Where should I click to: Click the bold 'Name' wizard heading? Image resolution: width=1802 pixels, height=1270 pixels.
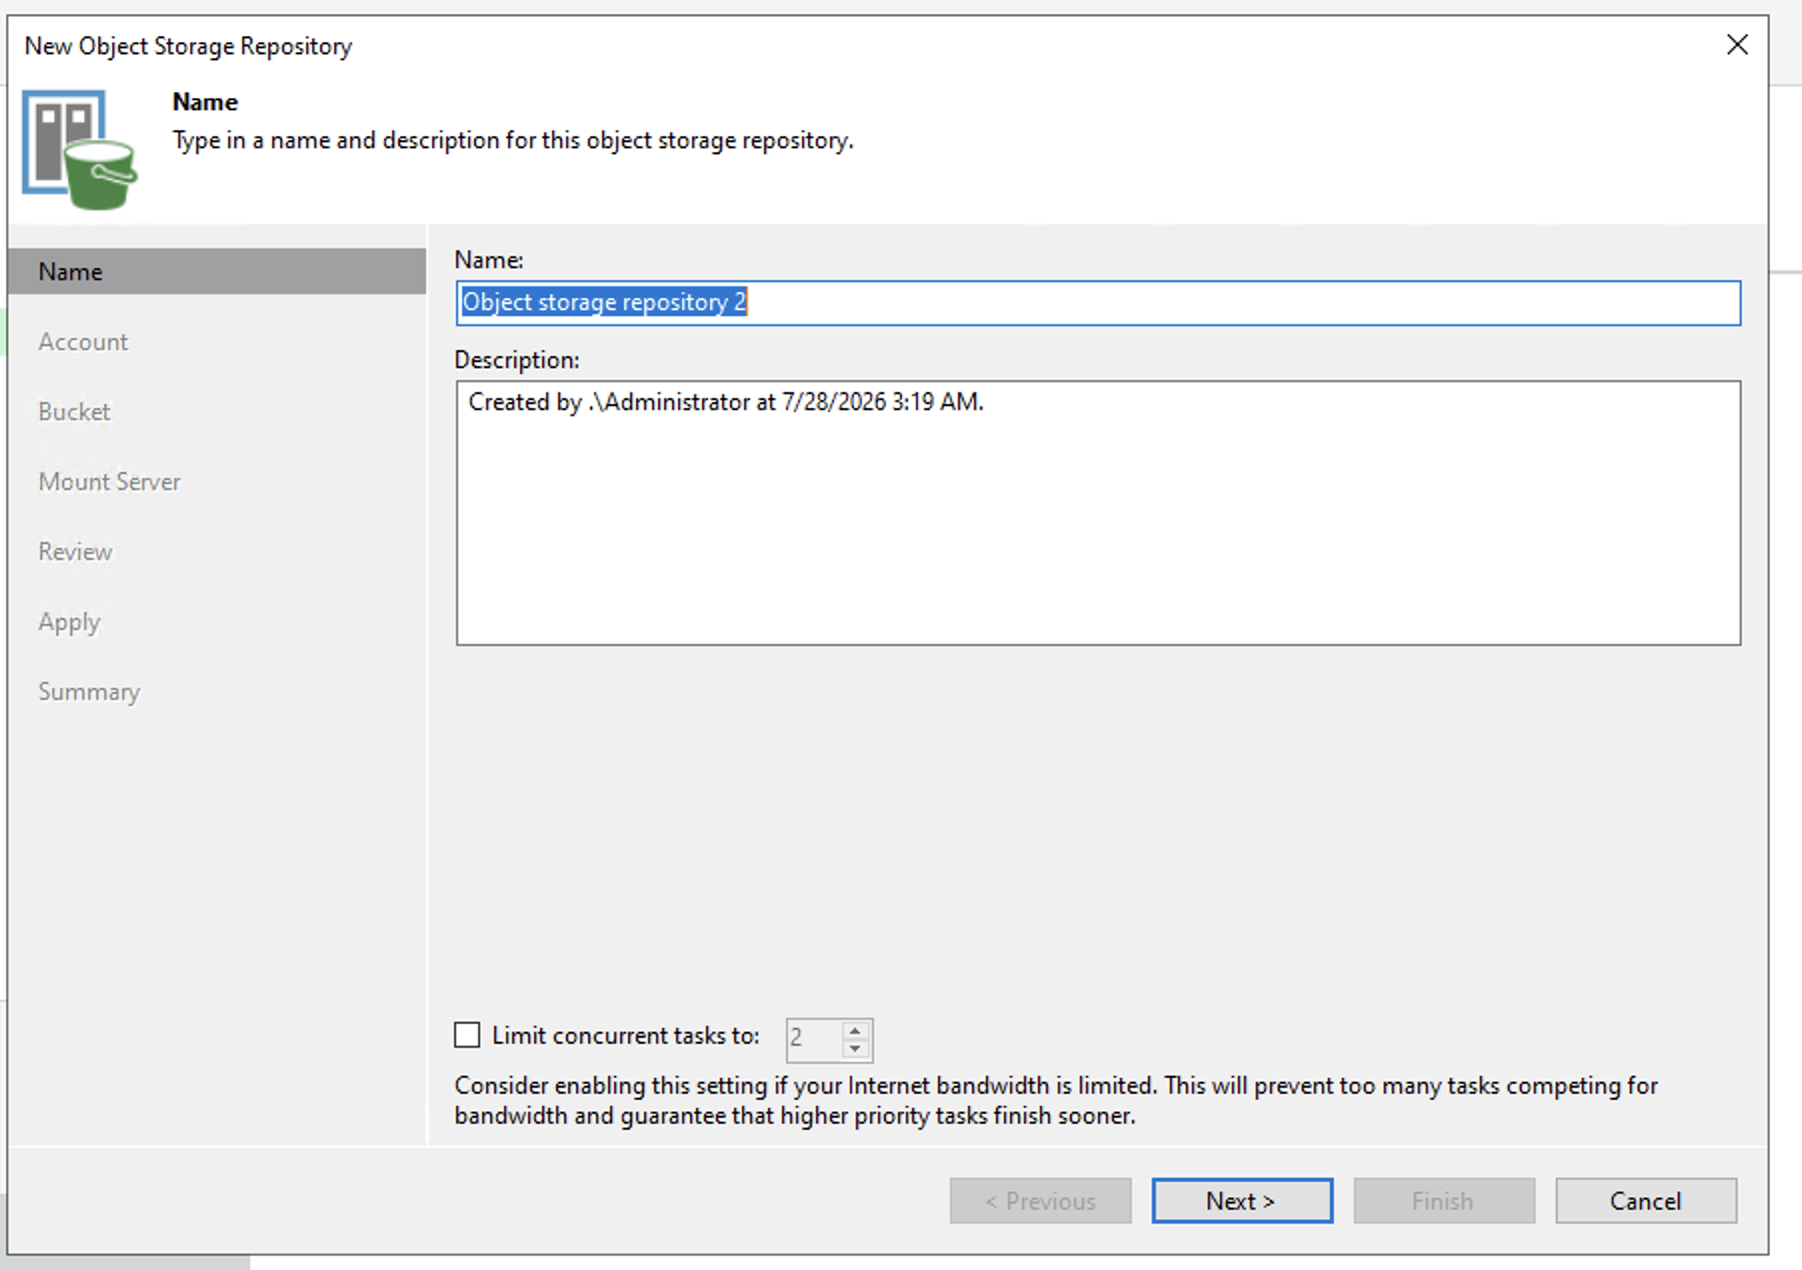click(205, 102)
